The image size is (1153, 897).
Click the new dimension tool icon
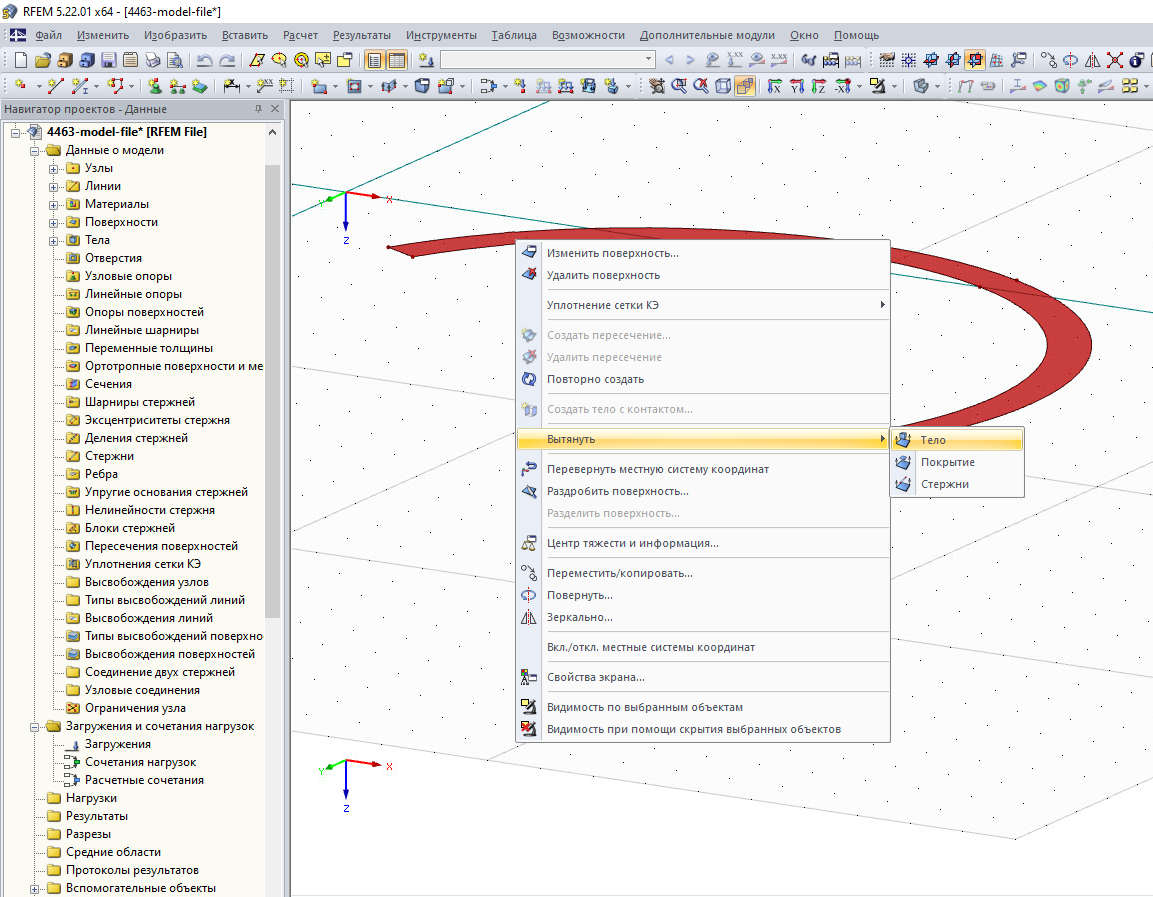(232, 86)
